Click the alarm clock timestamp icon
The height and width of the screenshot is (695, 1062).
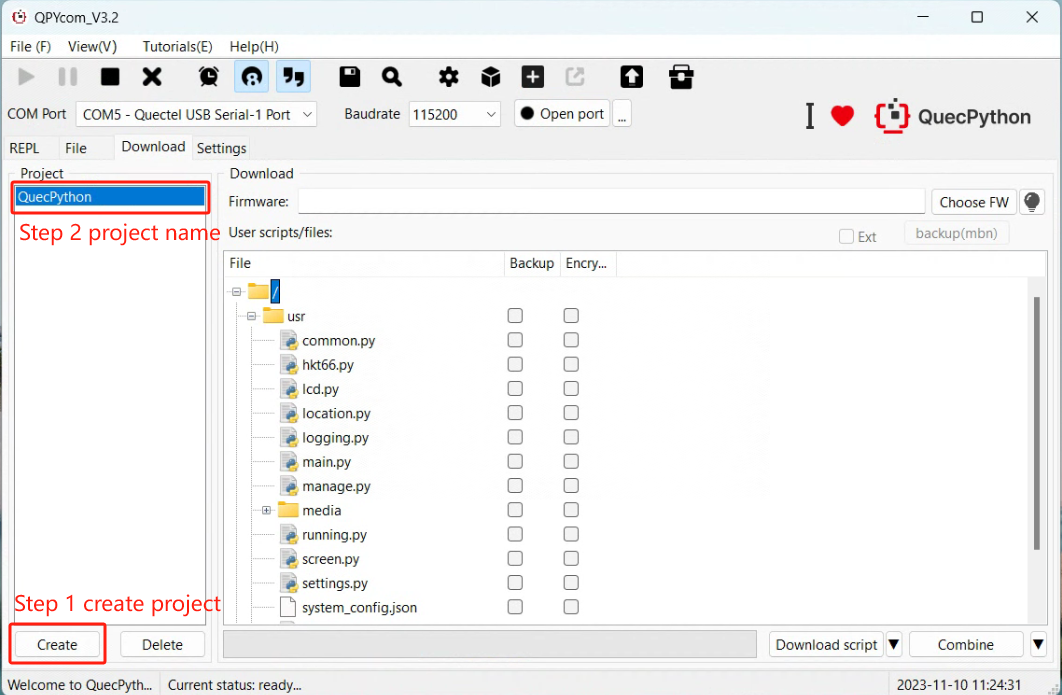[209, 77]
